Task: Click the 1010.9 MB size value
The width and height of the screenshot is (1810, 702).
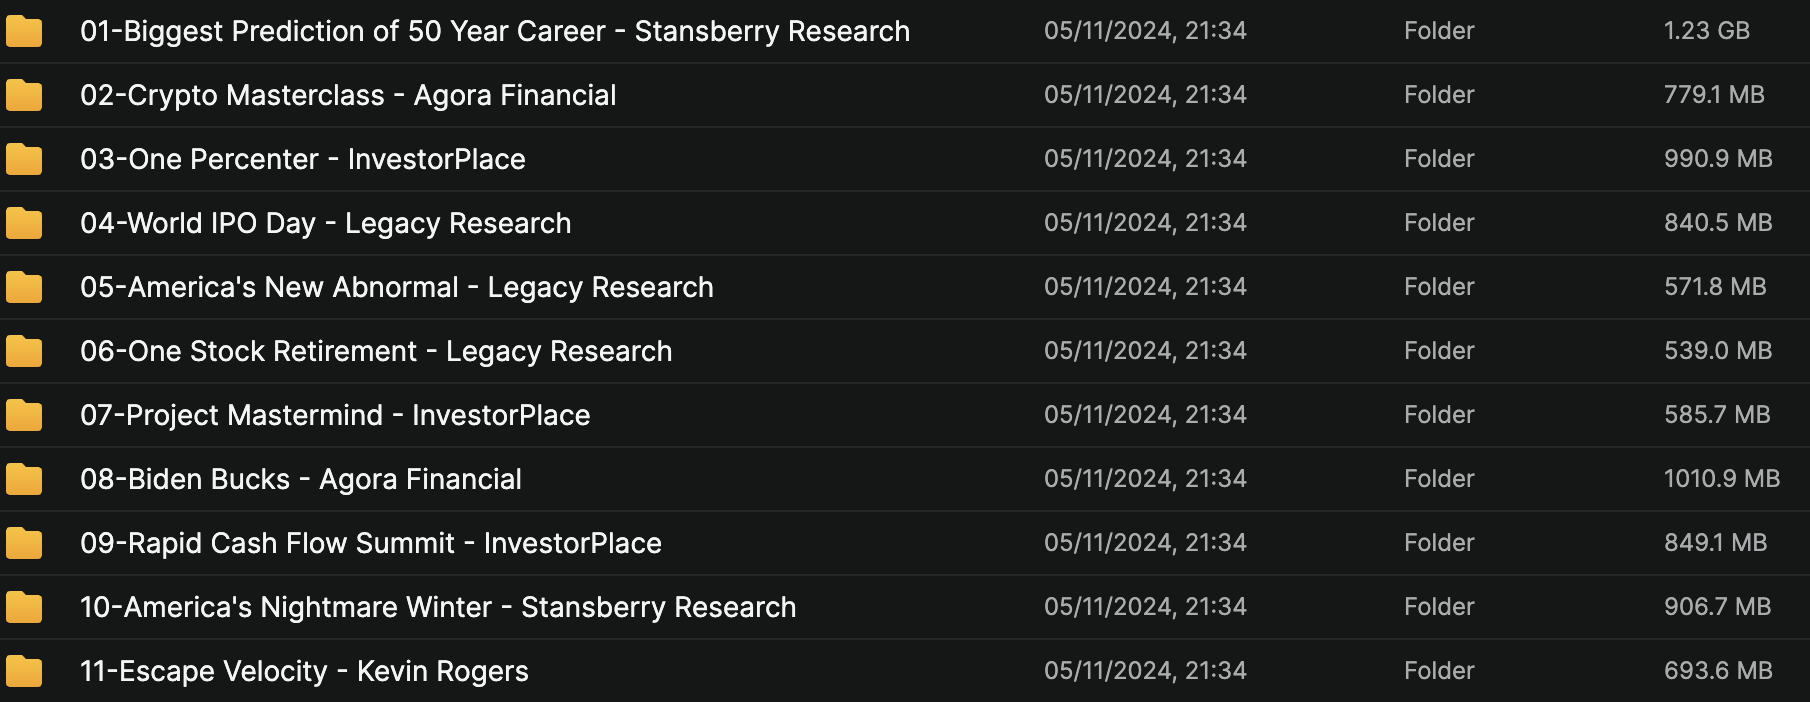Action: (1721, 479)
